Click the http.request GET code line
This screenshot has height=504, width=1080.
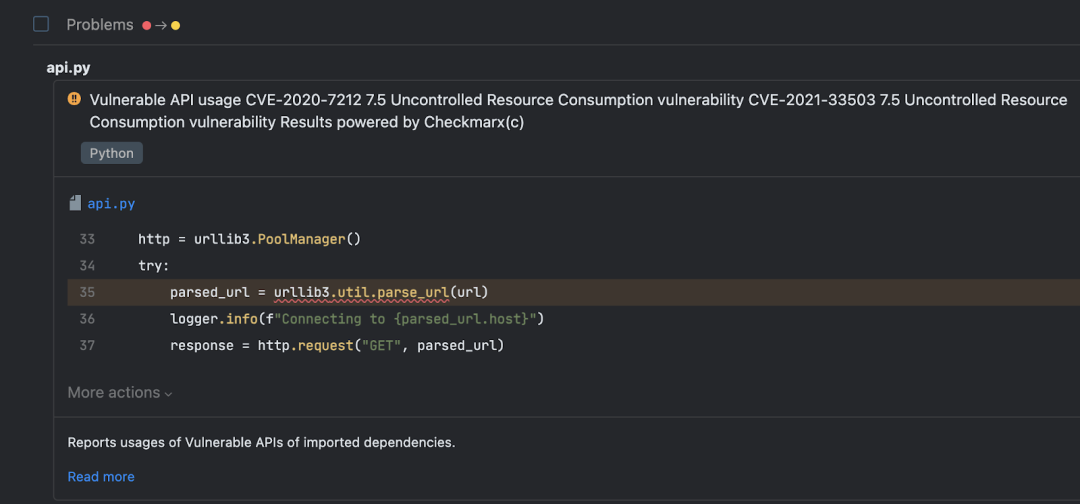click(x=338, y=345)
